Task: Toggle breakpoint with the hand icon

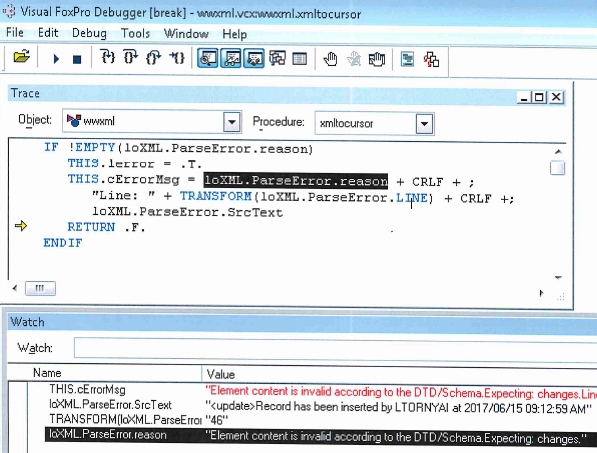Action: tap(330, 59)
